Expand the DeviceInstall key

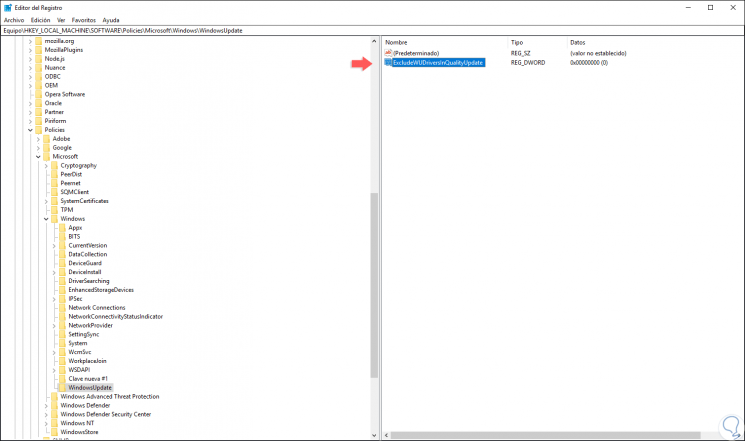tap(54, 272)
